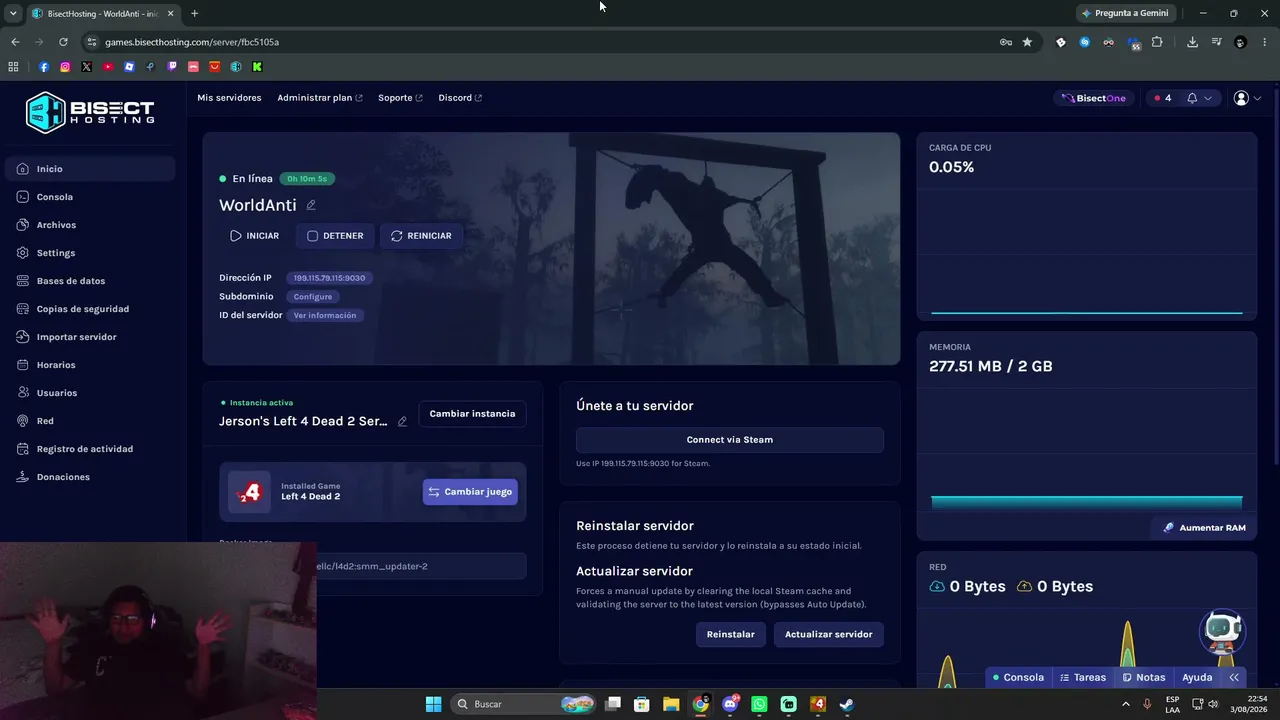Click the Cambiar juego button
This screenshot has height=720, width=1280.
click(470, 492)
